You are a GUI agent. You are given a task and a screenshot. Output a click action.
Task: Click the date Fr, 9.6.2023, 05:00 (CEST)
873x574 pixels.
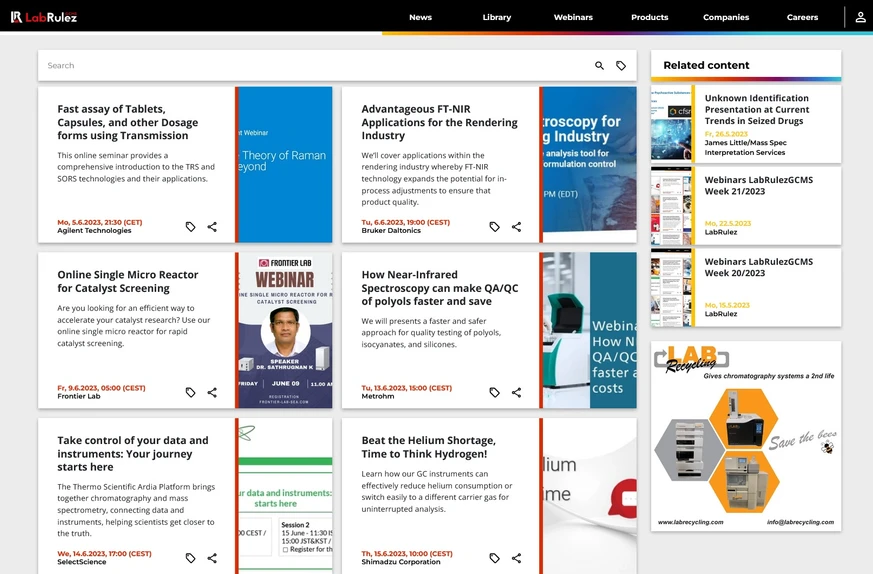(x=101, y=388)
